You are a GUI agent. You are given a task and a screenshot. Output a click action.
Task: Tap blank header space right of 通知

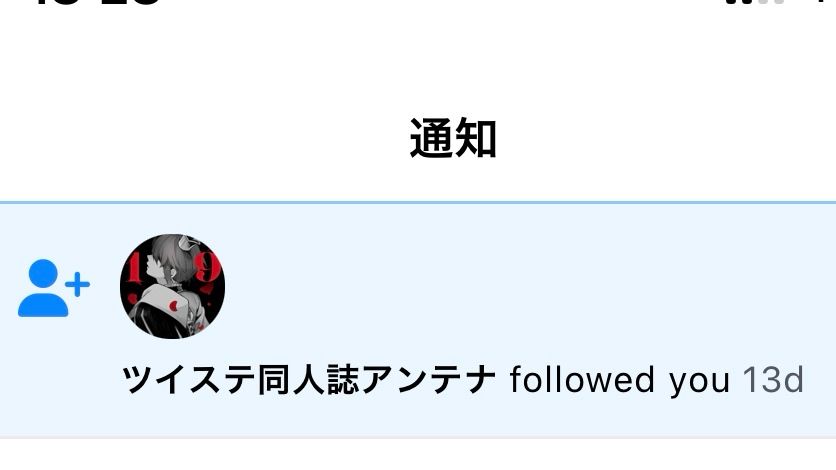666,139
